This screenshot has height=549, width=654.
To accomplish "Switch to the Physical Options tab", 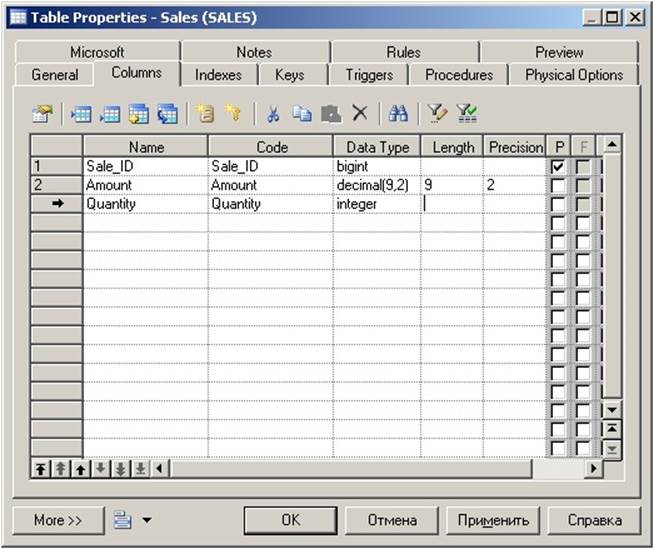I will tap(574, 75).
